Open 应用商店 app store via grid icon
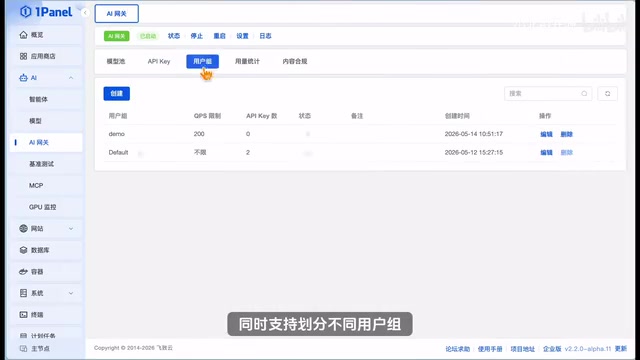The height and width of the screenshot is (360, 640). pyautogui.click(x=23, y=56)
